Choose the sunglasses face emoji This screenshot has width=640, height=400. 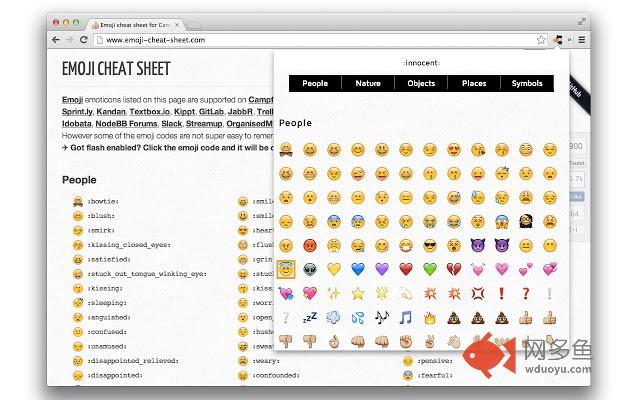430,246
